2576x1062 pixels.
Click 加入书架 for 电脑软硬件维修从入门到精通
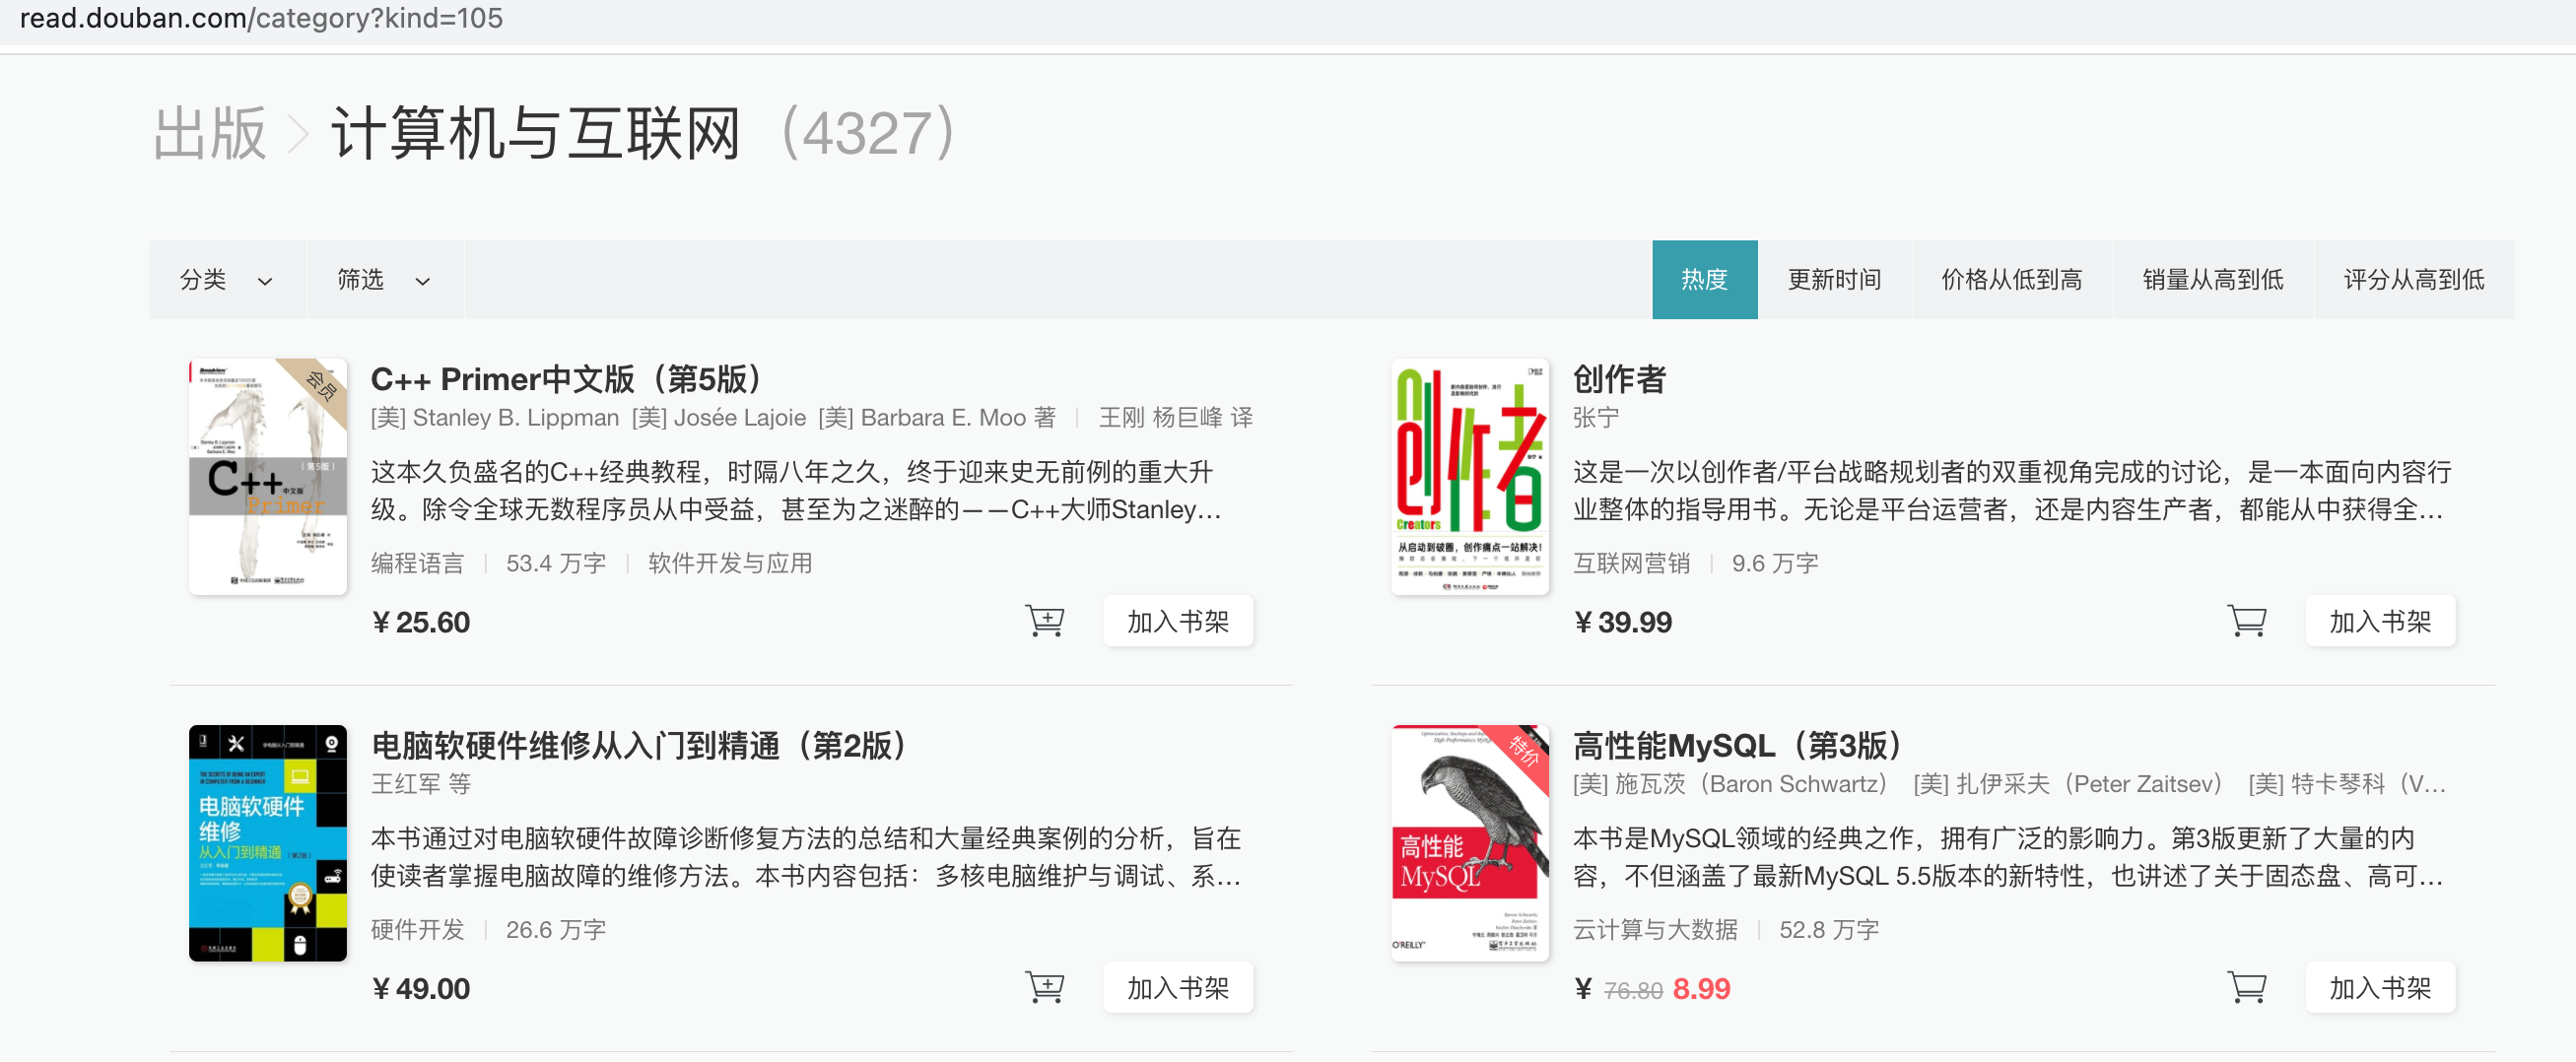(x=1178, y=987)
